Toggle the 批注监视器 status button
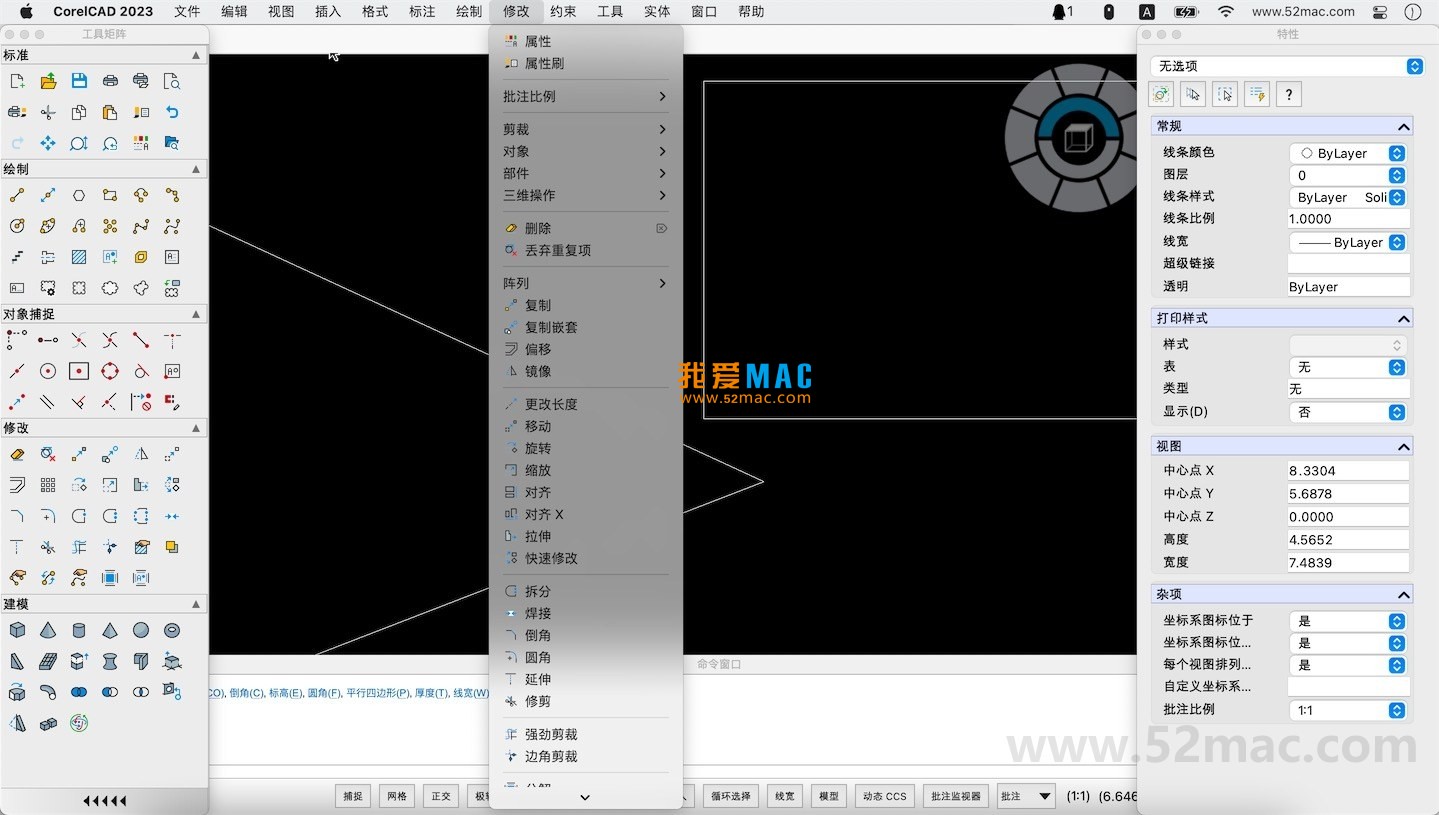Viewport: 1439px width, 815px height. 956,796
